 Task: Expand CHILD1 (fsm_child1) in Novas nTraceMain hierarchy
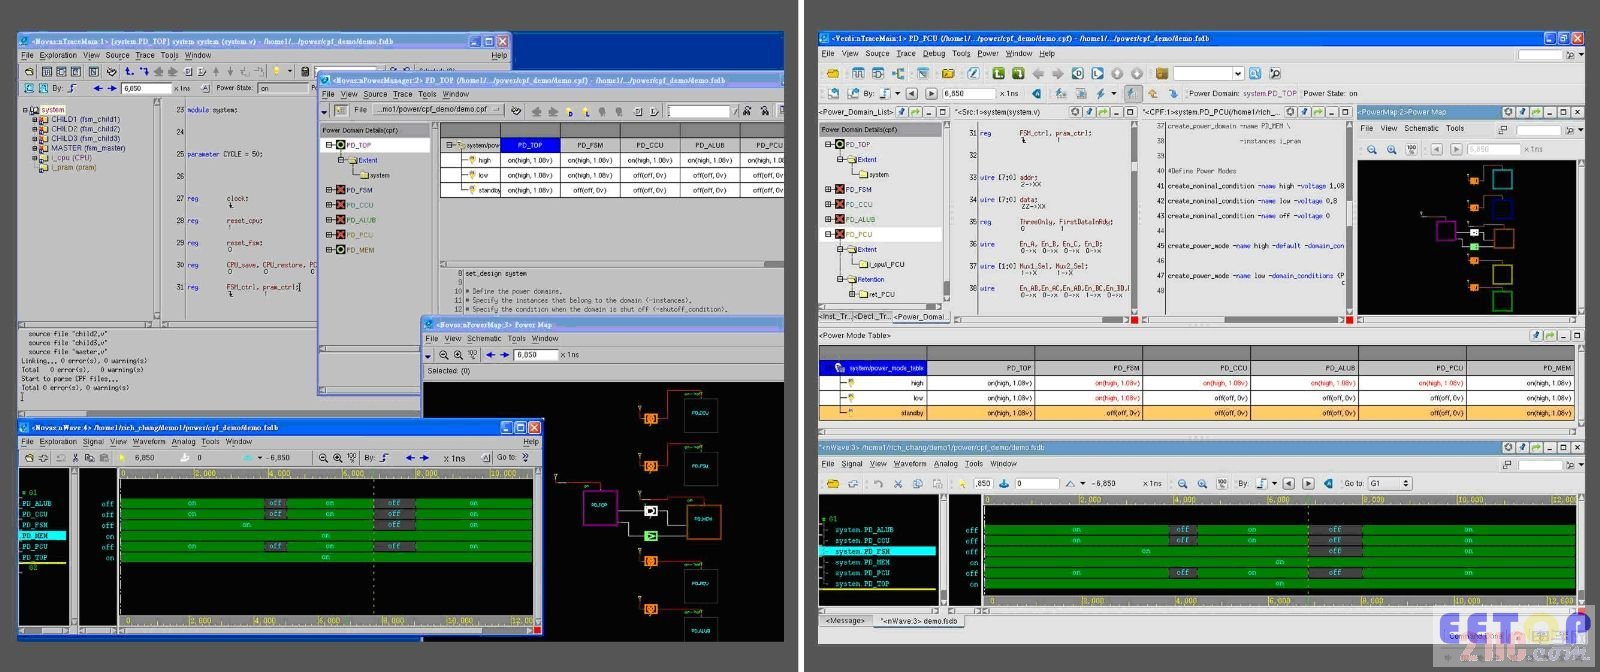click(35, 120)
